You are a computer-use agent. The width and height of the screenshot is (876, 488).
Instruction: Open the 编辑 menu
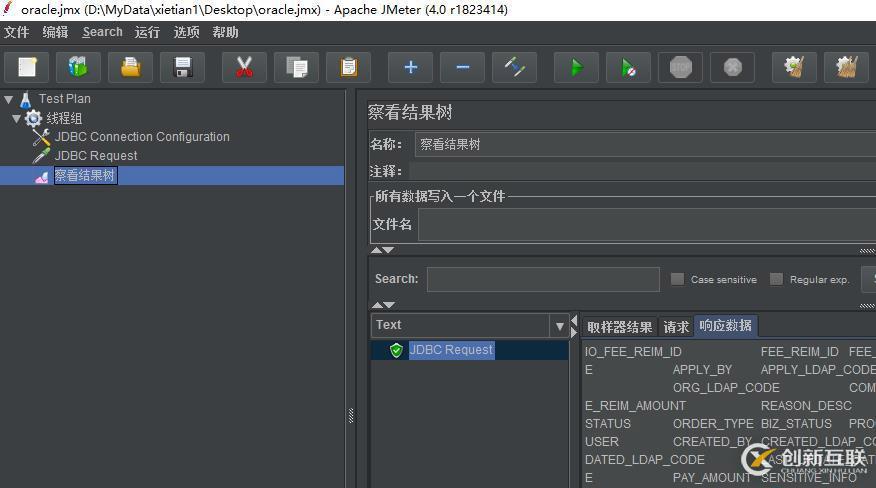(55, 32)
